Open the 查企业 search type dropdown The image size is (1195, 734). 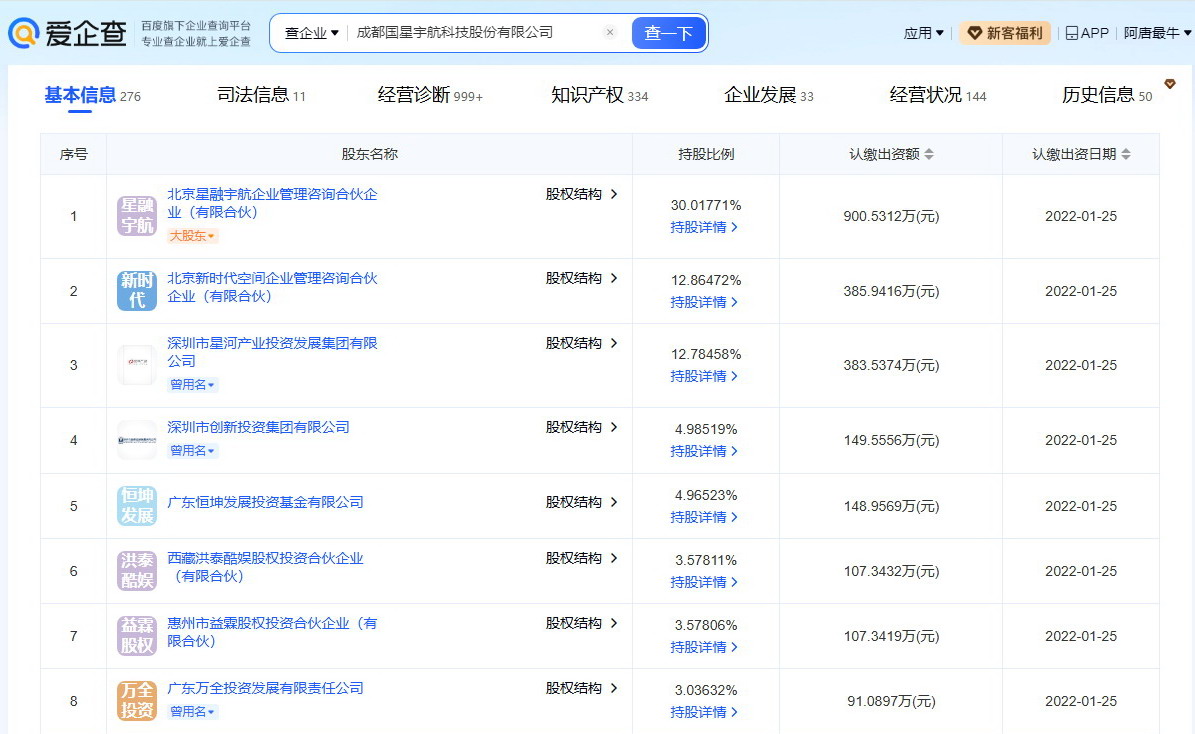(311, 33)
